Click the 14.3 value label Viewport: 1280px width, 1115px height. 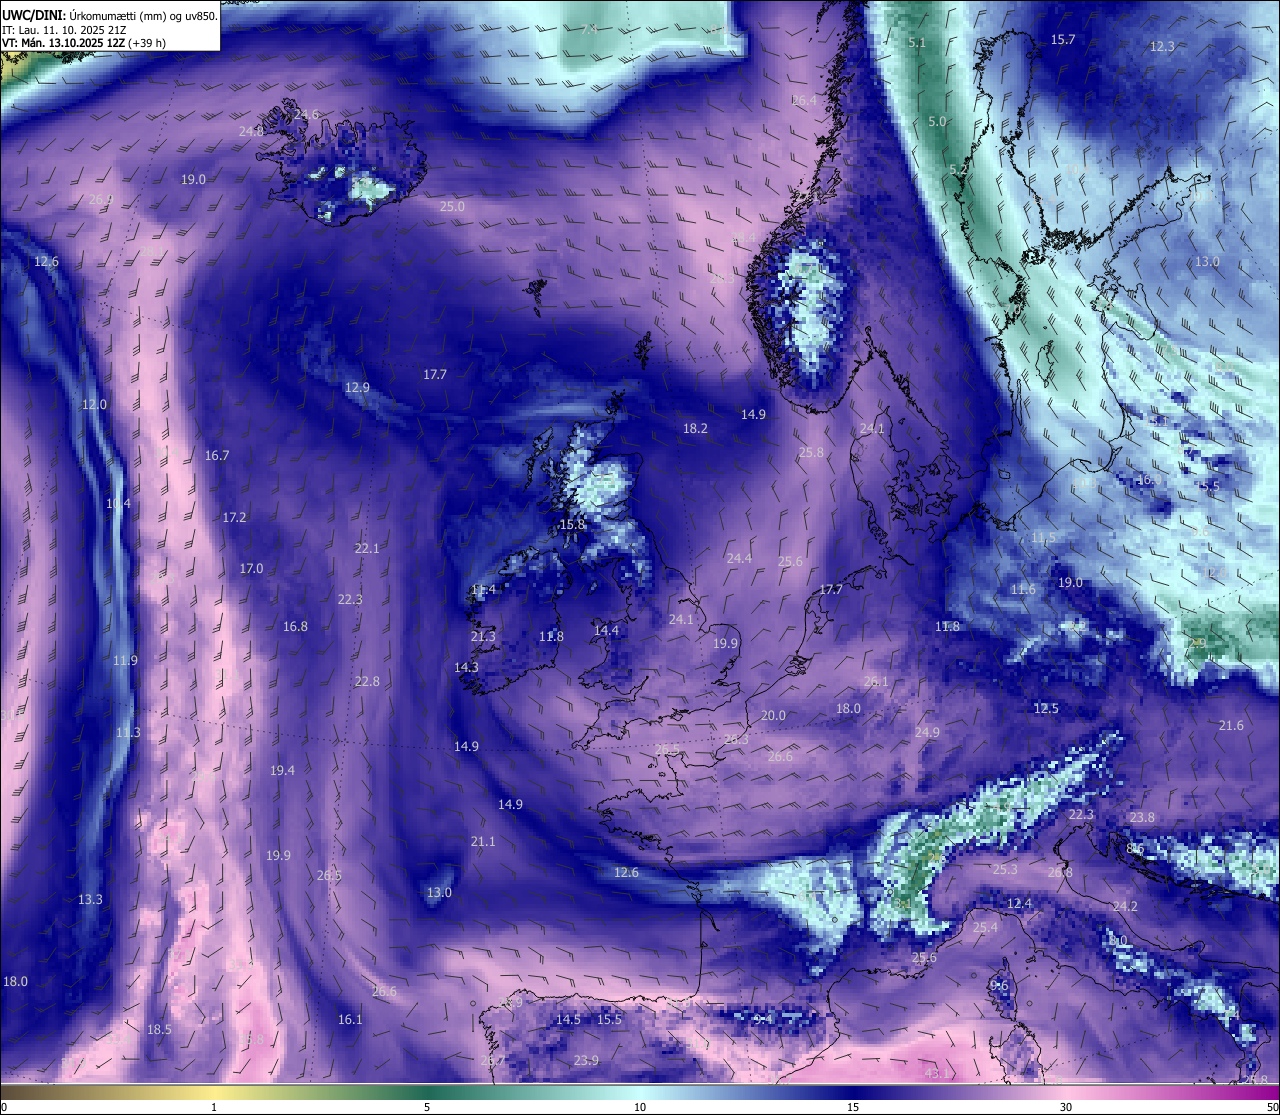(x=466, y=668)
